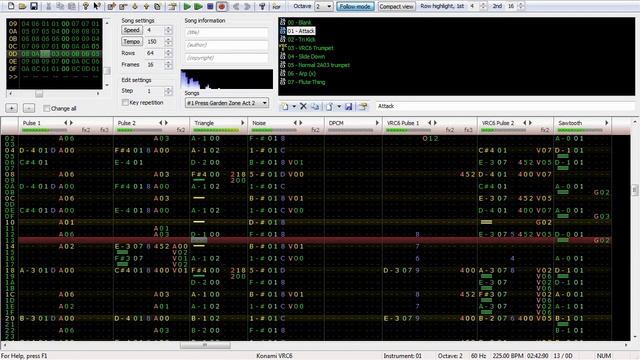Open the configuration settings icon

(x=262, y=6)
